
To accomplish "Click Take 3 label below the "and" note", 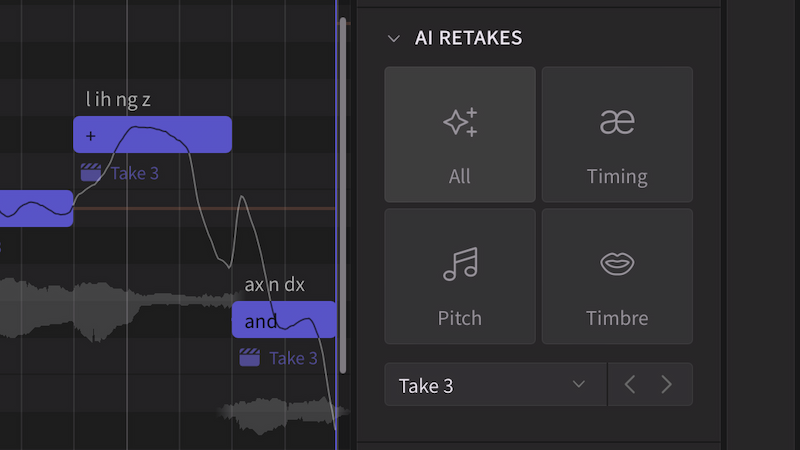I will [x=293, y=358].
